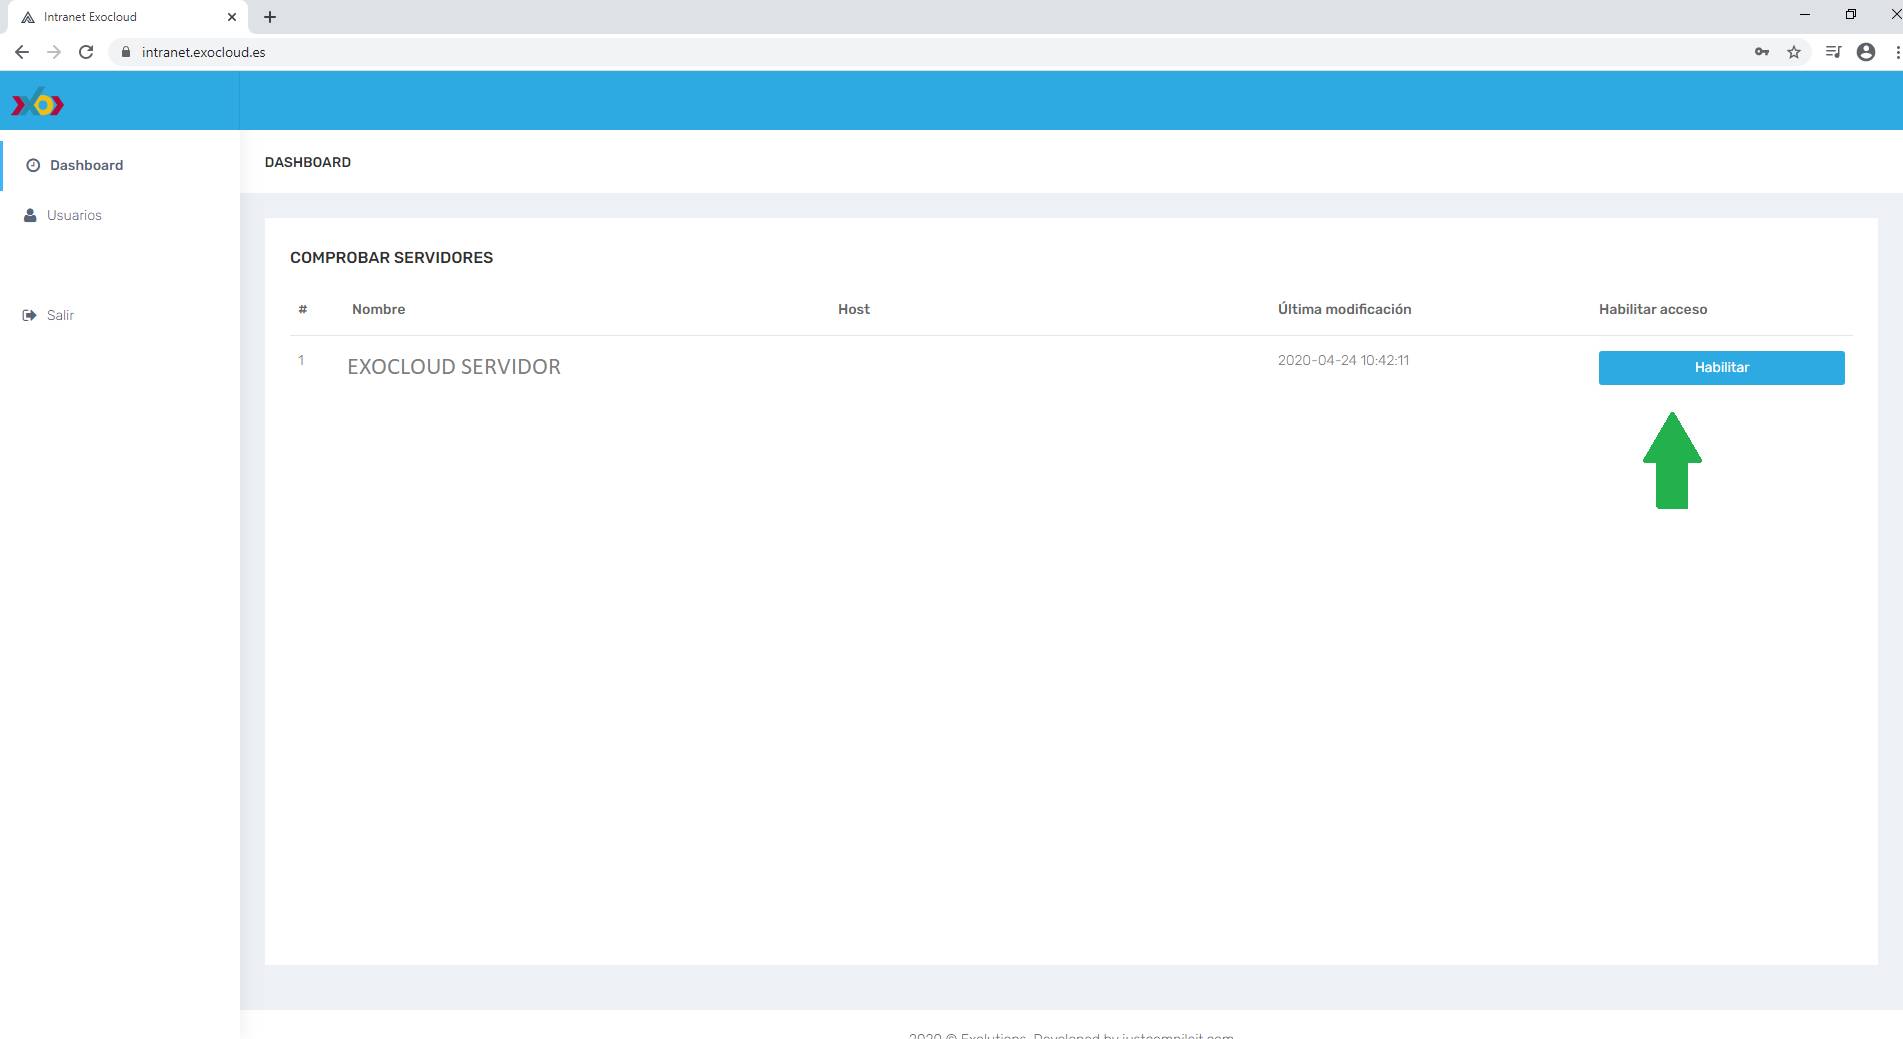Click the Habilitar button for EXOCLOUD SERVIDOR
This screenshot has width=1903, height=1039.
(1721, 367)
